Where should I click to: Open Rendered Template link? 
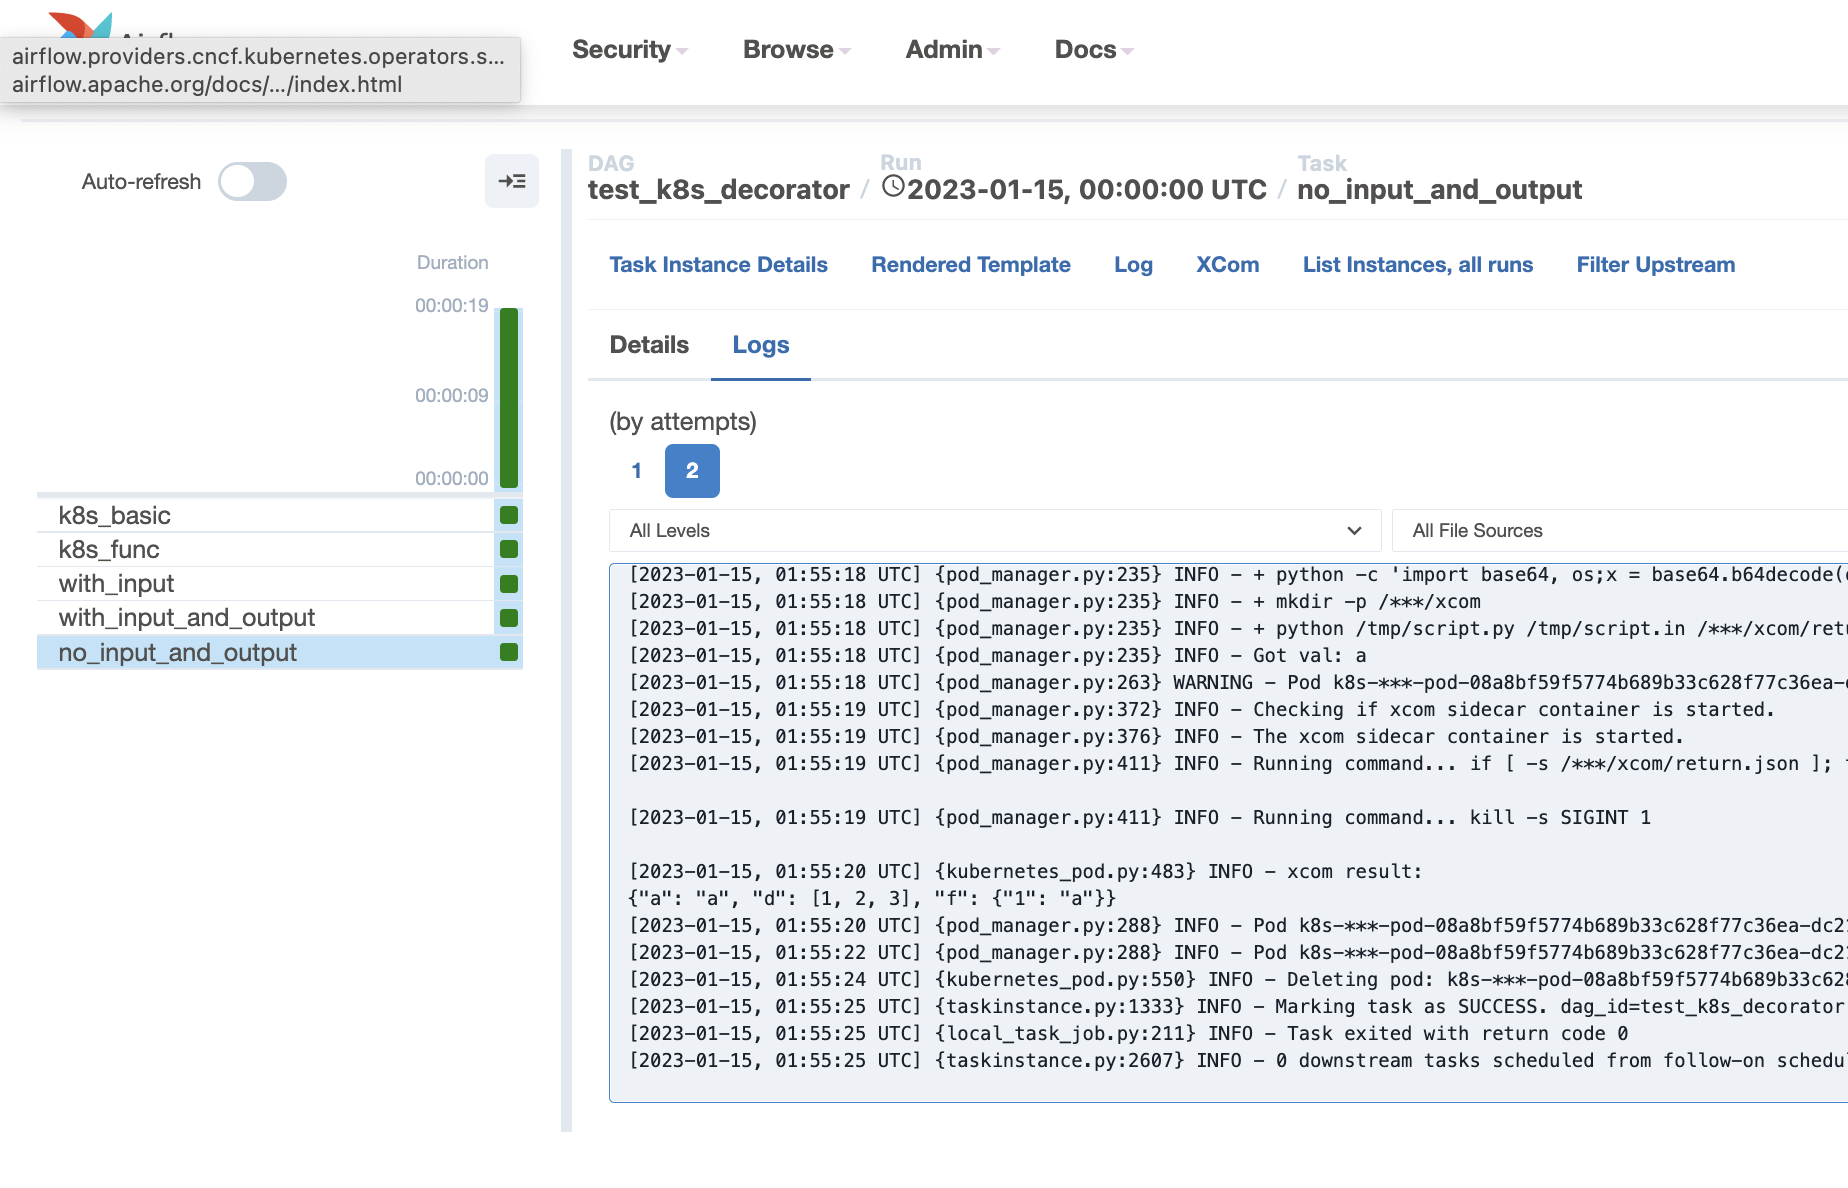click(970, 265)
